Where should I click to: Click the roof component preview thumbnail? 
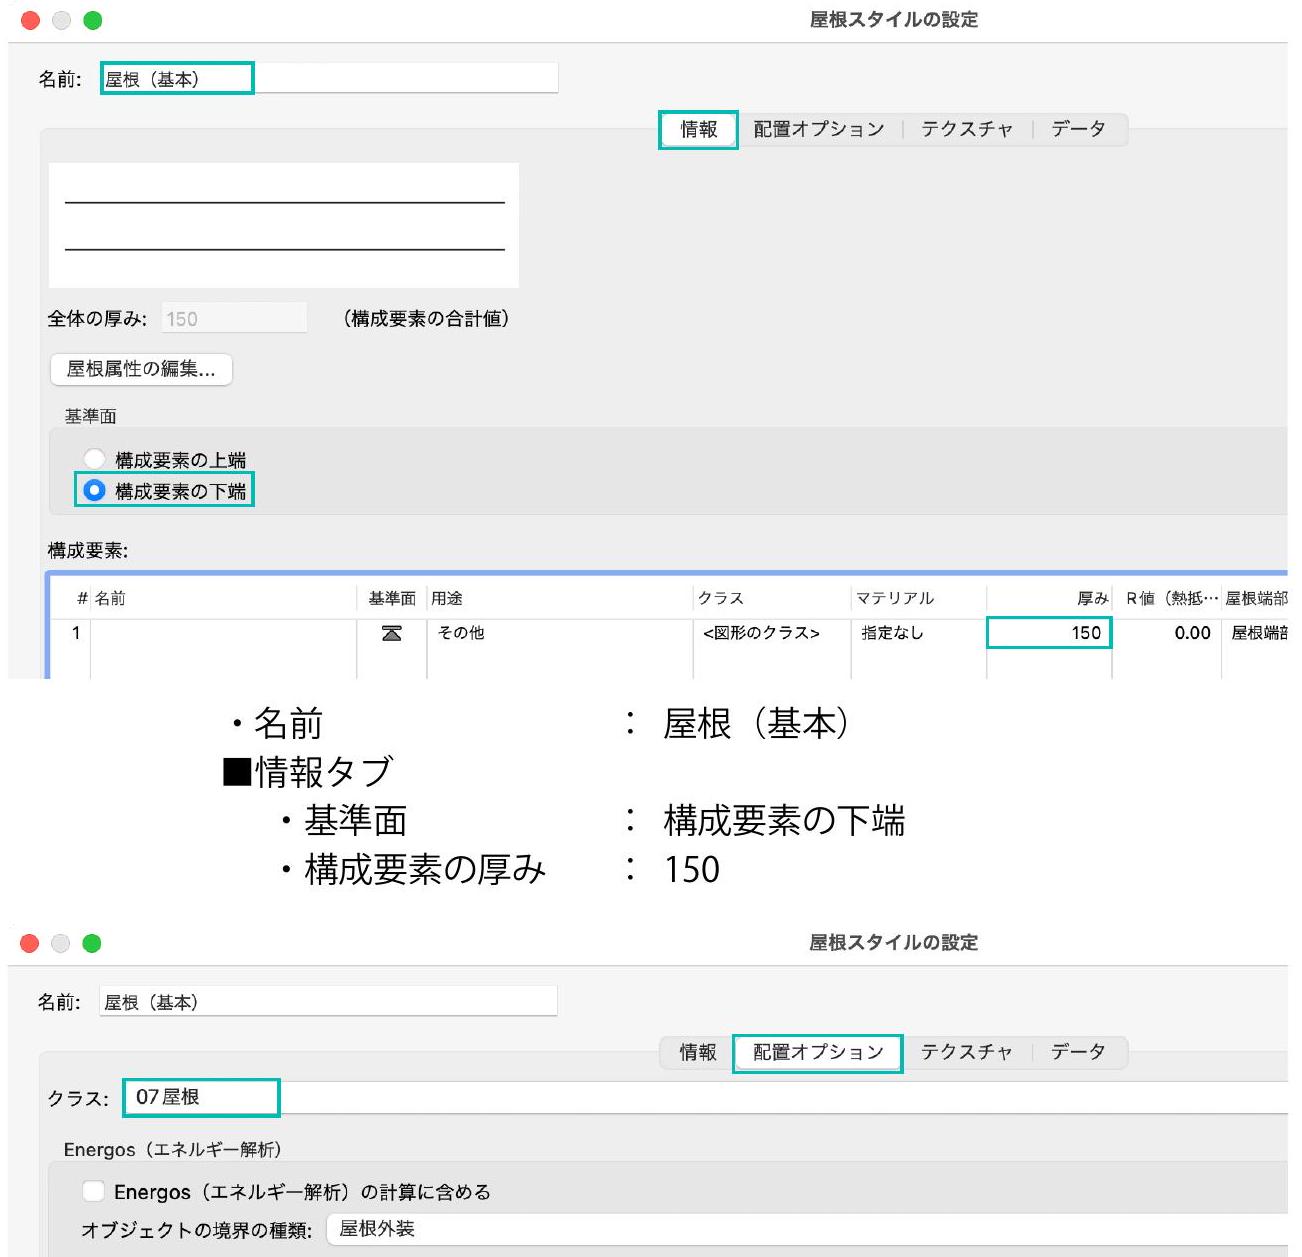click(x=284, y=225)
